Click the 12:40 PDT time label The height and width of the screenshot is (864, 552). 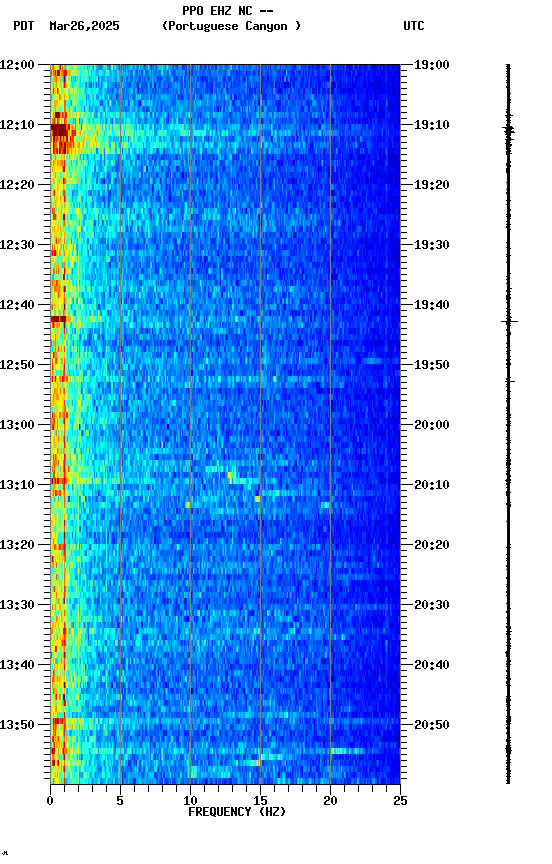[17, 305]
